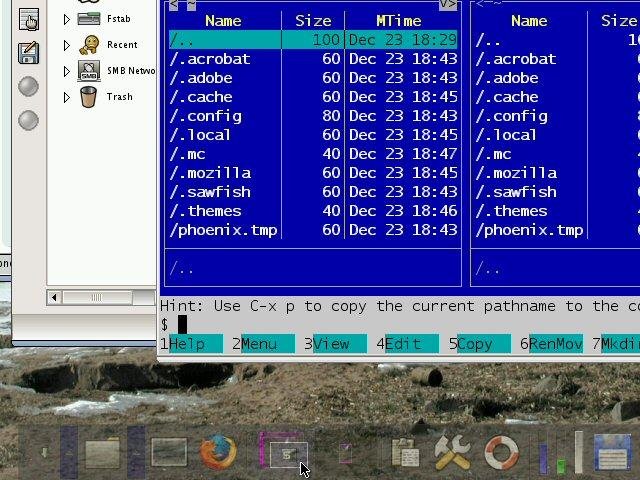Viewport: 640px width, 480px height.
Task: Launch Firefox from the bottom panel
Action: pyautogui.click(x=218, y=452)
